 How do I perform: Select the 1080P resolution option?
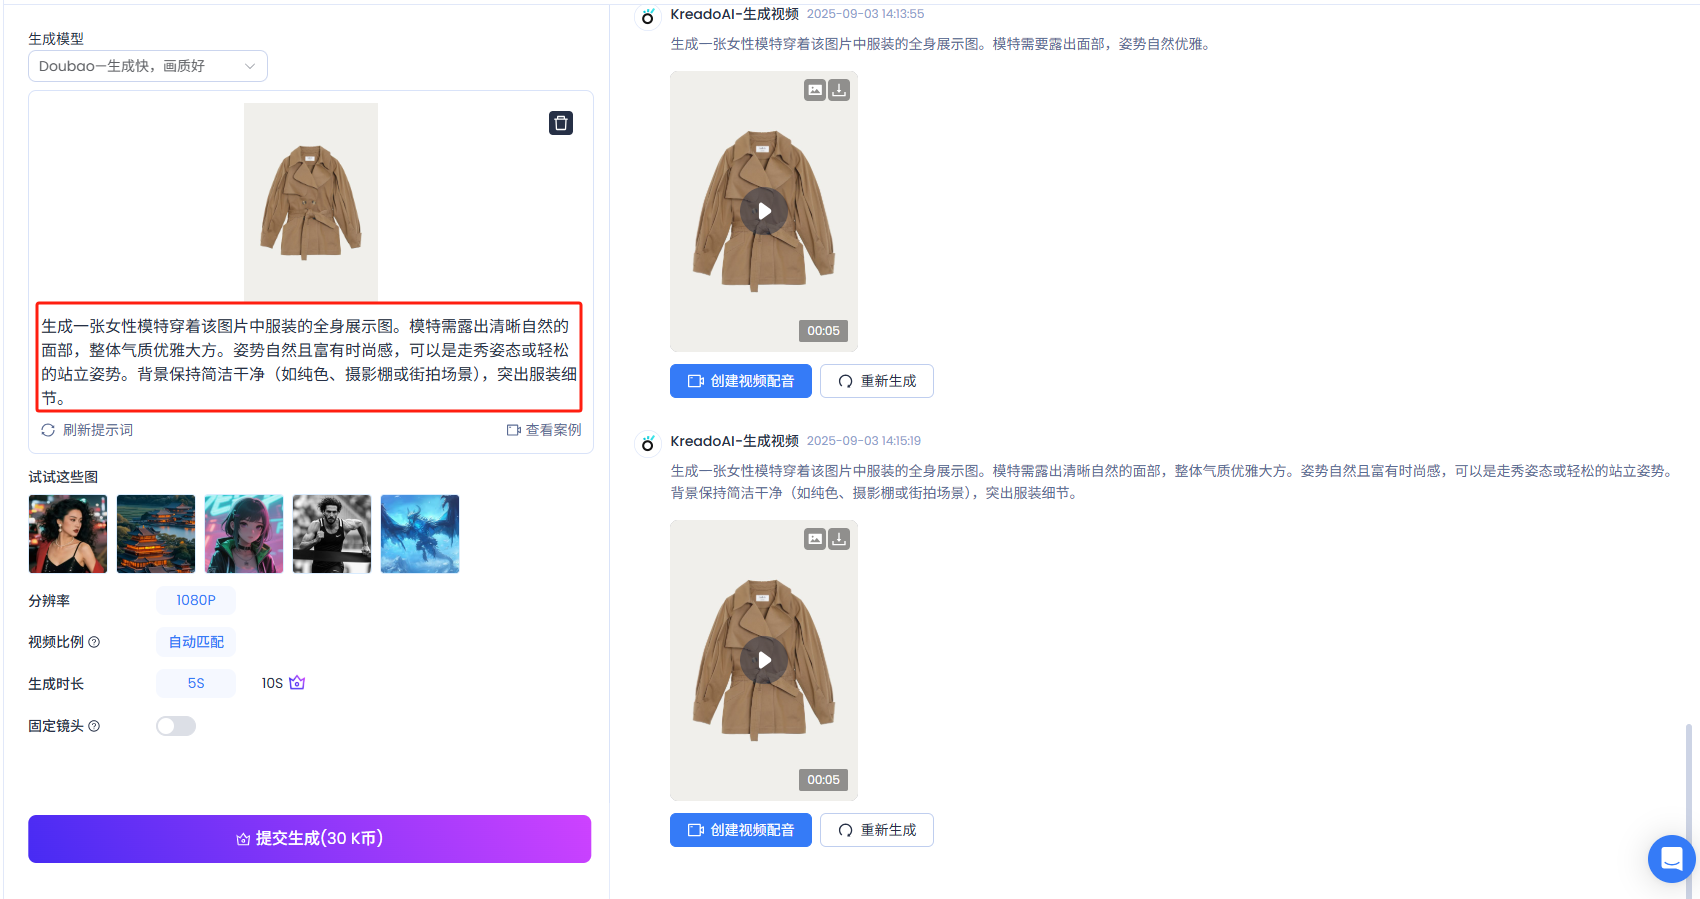(x=196, y=600)
